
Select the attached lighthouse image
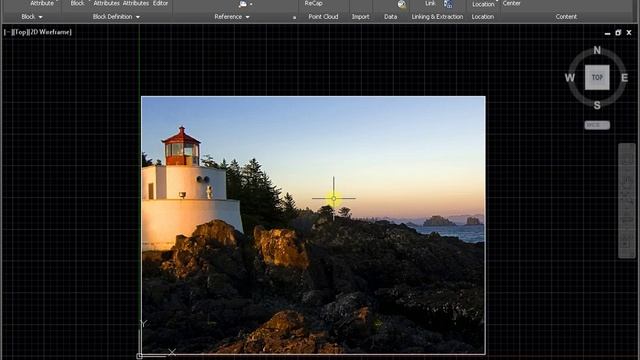click(x=313, y=225)
